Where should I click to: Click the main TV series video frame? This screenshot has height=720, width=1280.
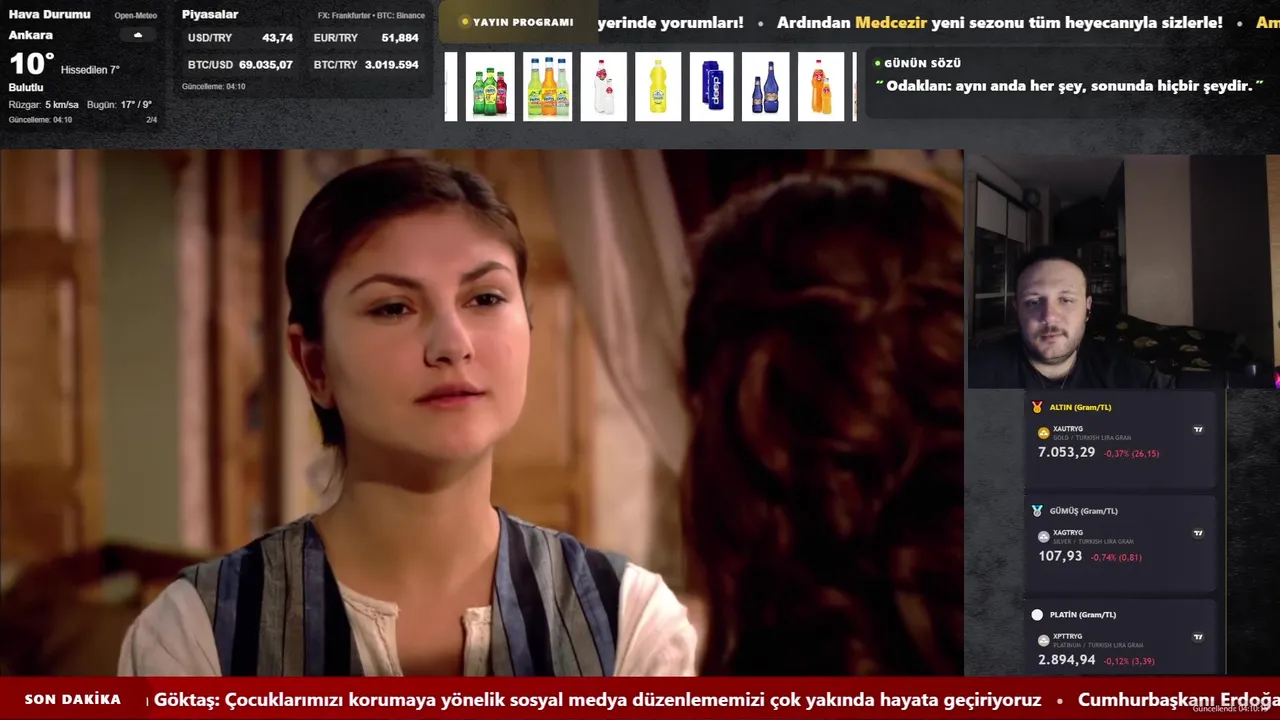[481, 413]
